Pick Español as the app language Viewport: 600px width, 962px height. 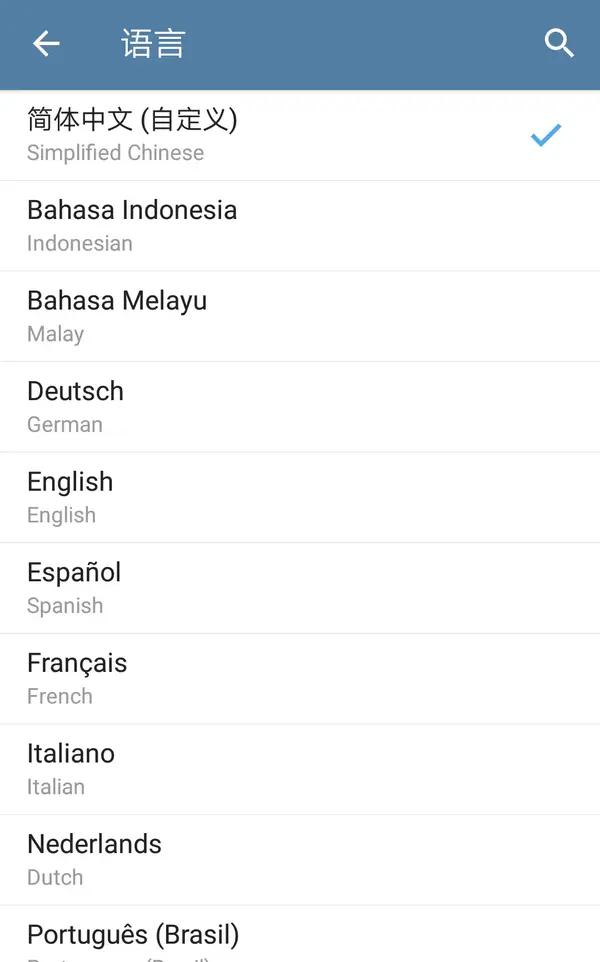coord(74,573)
